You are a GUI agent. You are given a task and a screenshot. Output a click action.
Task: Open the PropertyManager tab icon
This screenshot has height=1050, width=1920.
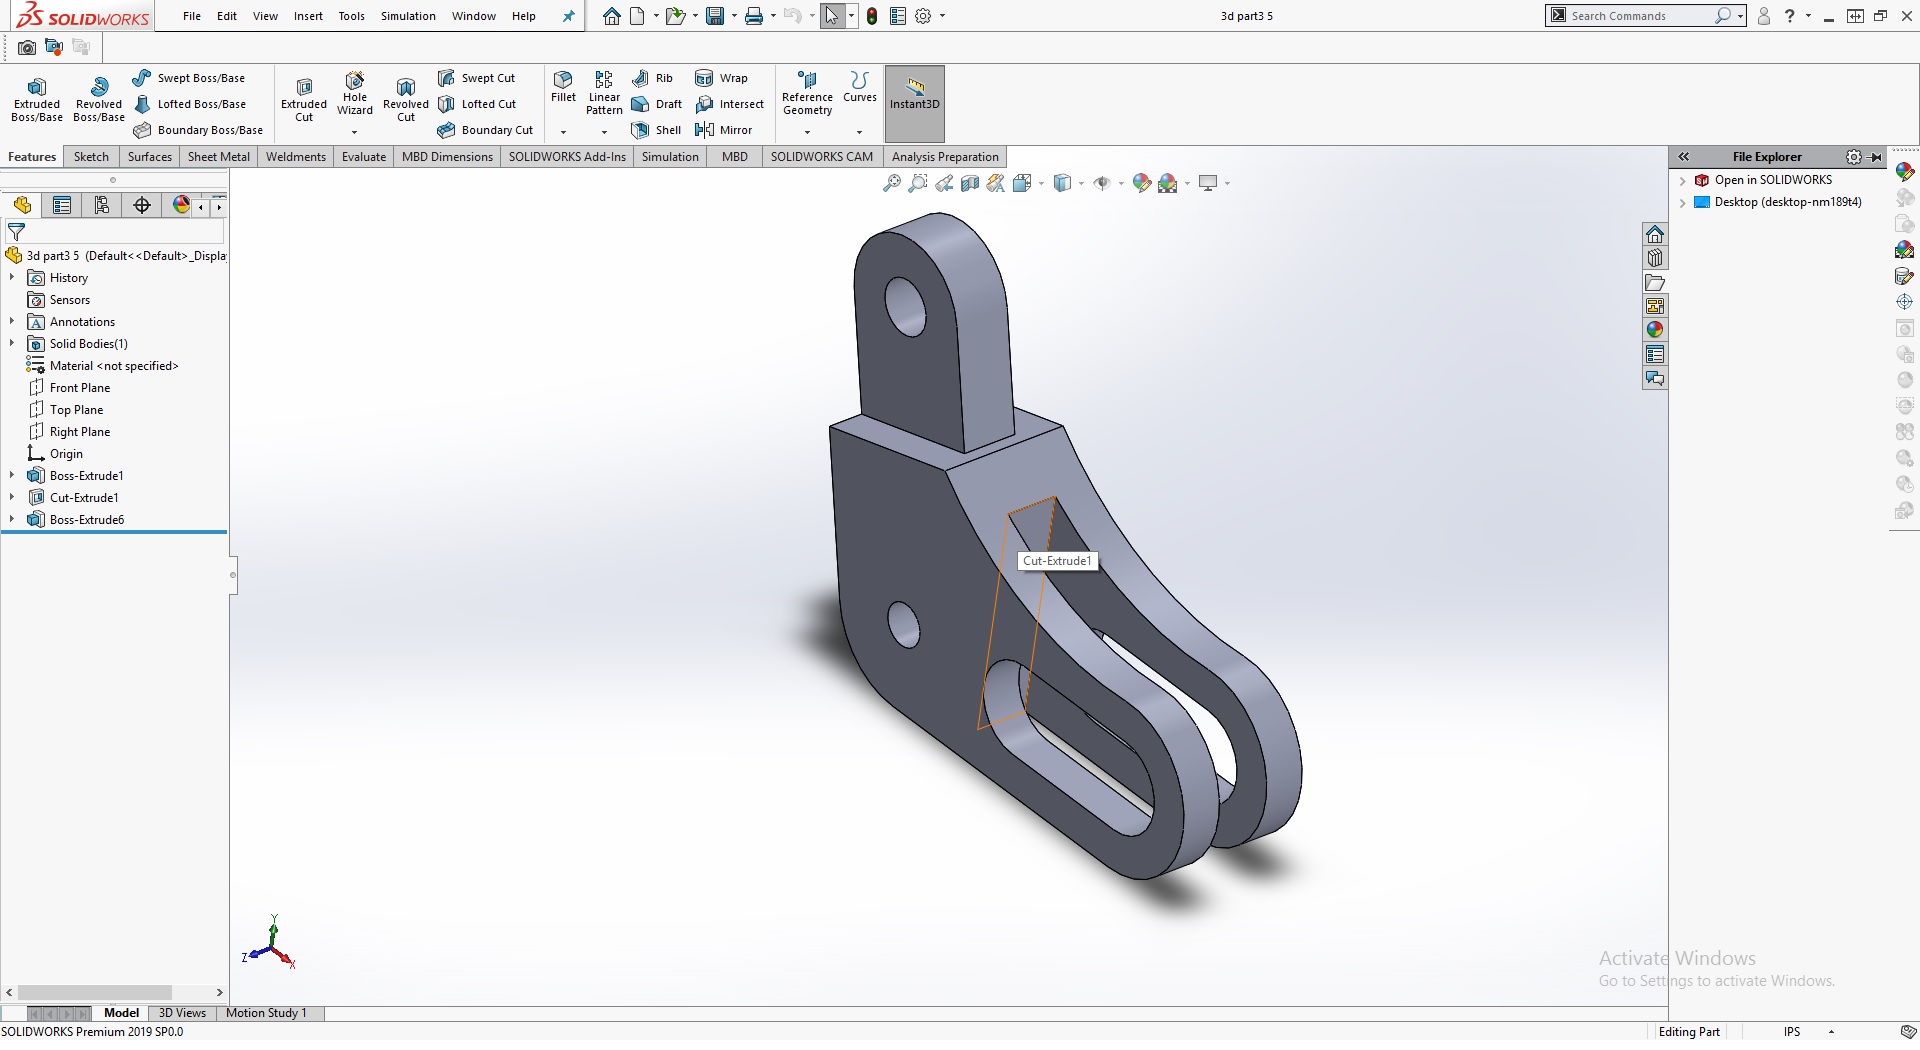tap(62, 205)
